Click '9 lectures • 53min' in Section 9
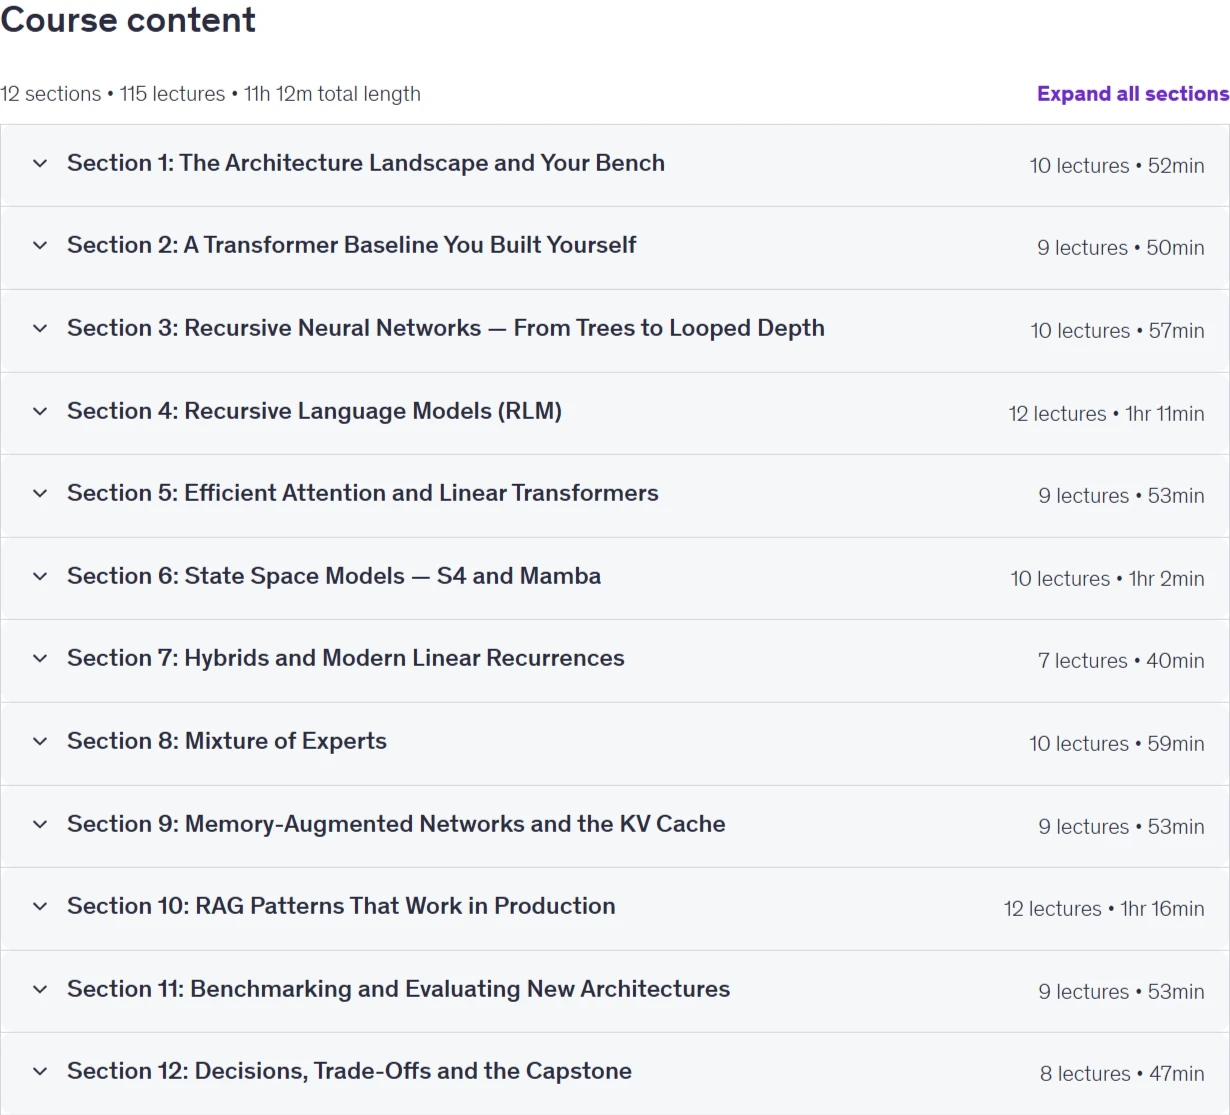1230x1115 pixels. click(x=1121, y=827)
